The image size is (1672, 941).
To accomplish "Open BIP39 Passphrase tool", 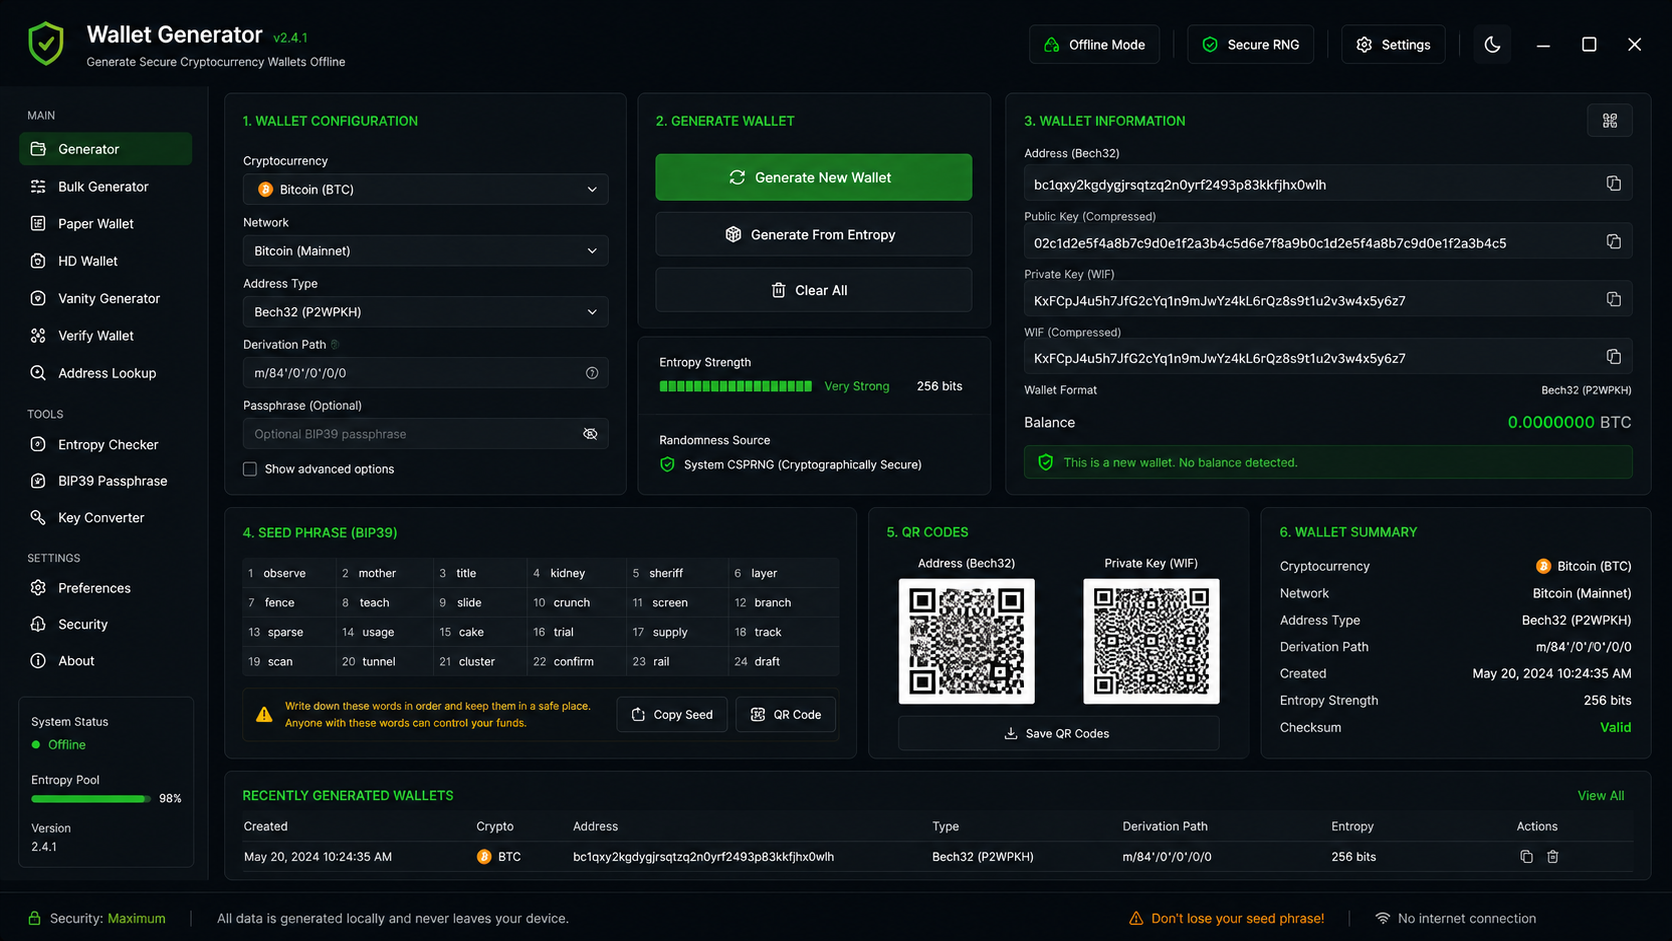I will click(x=105, y=481).
